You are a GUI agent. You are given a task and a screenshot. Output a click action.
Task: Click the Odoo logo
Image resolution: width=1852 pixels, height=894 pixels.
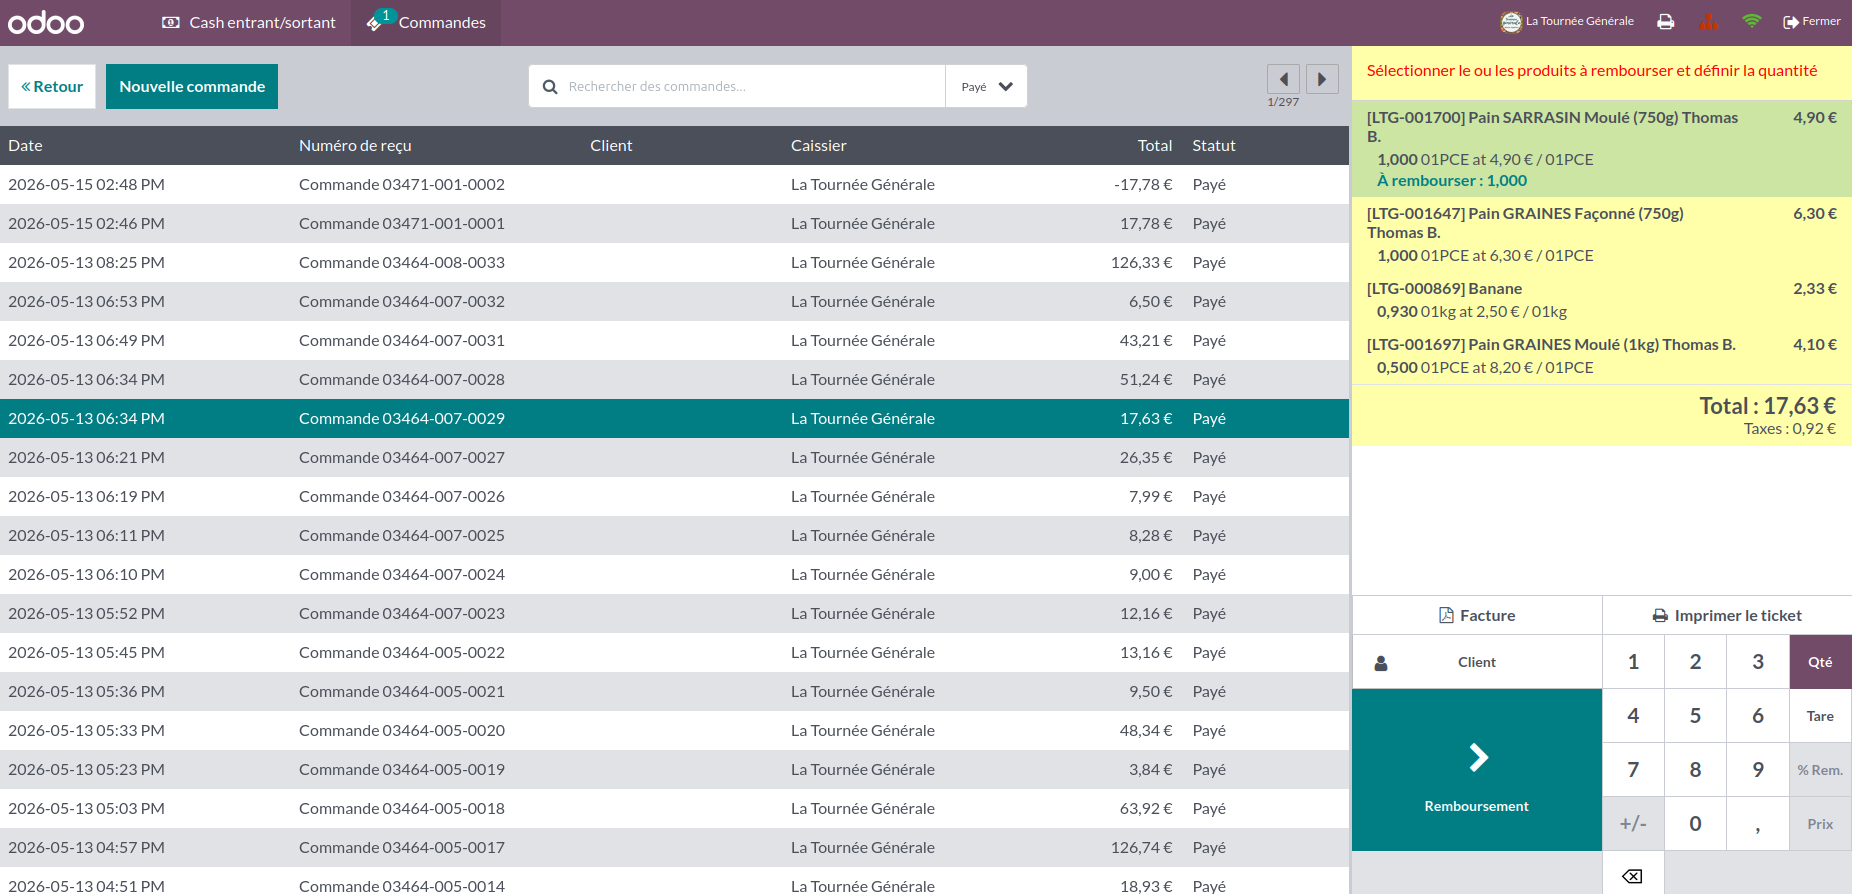(46, 22)
